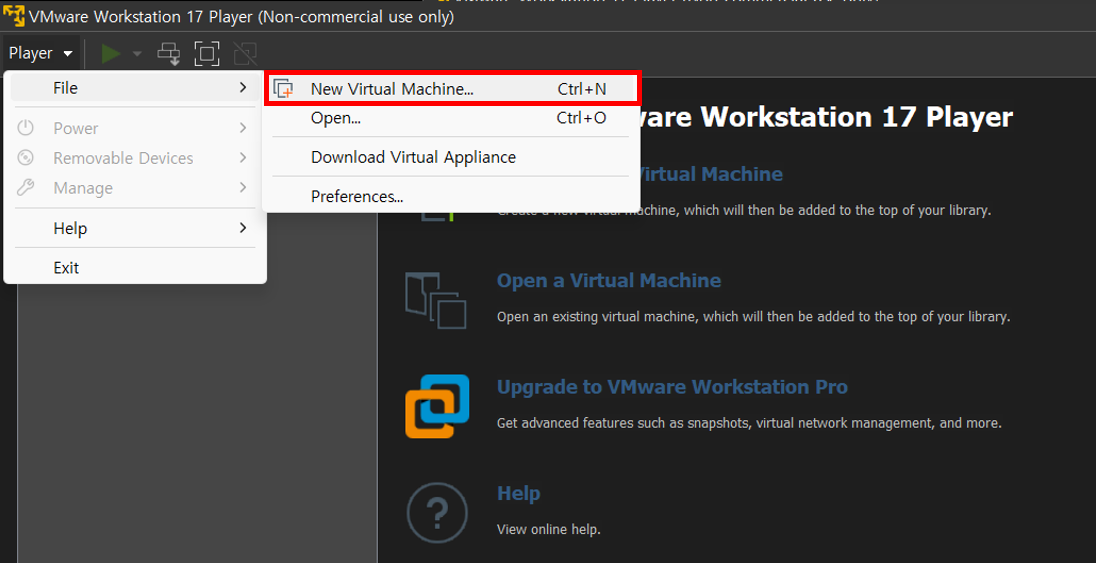The height and width of the screenshot is (563, 1096).
Task: Click the Manage wrench icon
Action: point(26,188)
